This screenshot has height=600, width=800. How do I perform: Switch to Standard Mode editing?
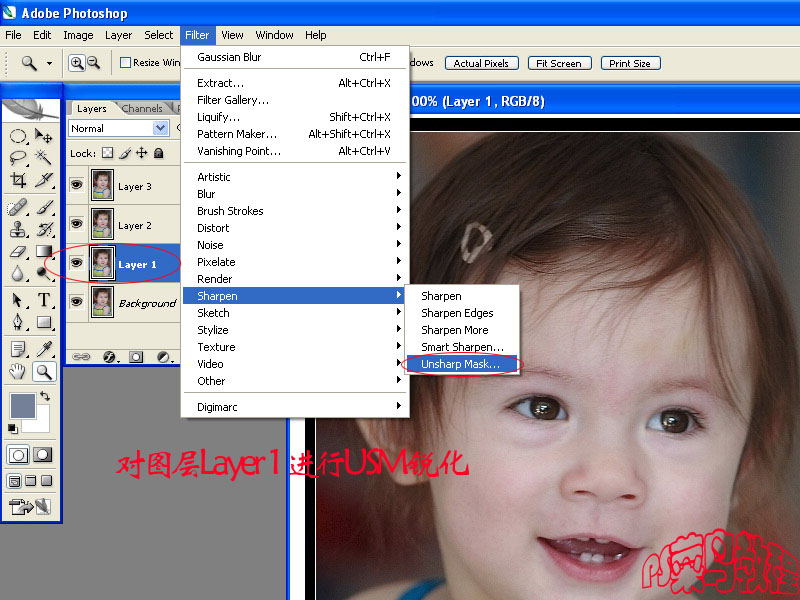(18, 455)
